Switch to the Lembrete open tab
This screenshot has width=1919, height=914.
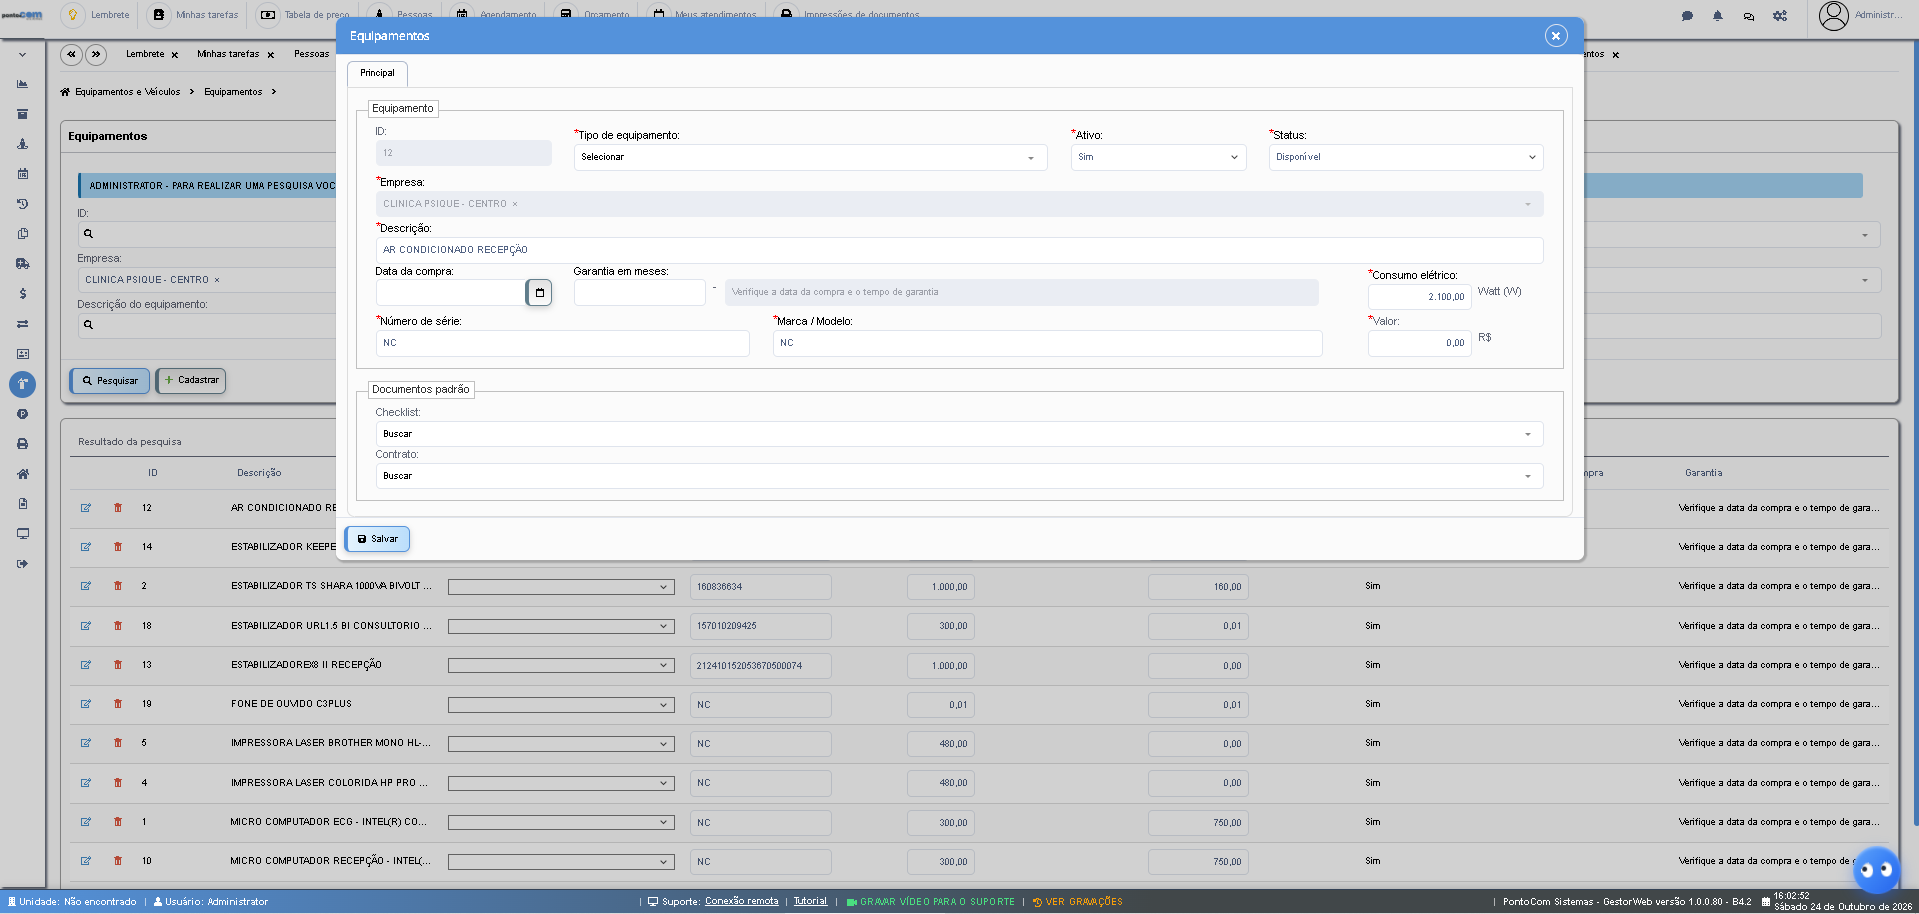coord(145,54)
